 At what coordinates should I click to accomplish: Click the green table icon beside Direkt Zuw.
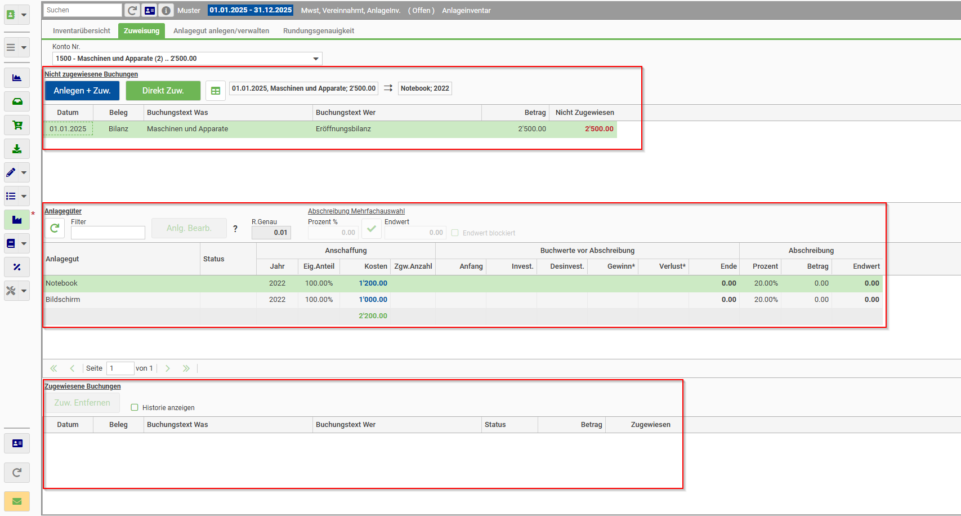pos(215,91)
